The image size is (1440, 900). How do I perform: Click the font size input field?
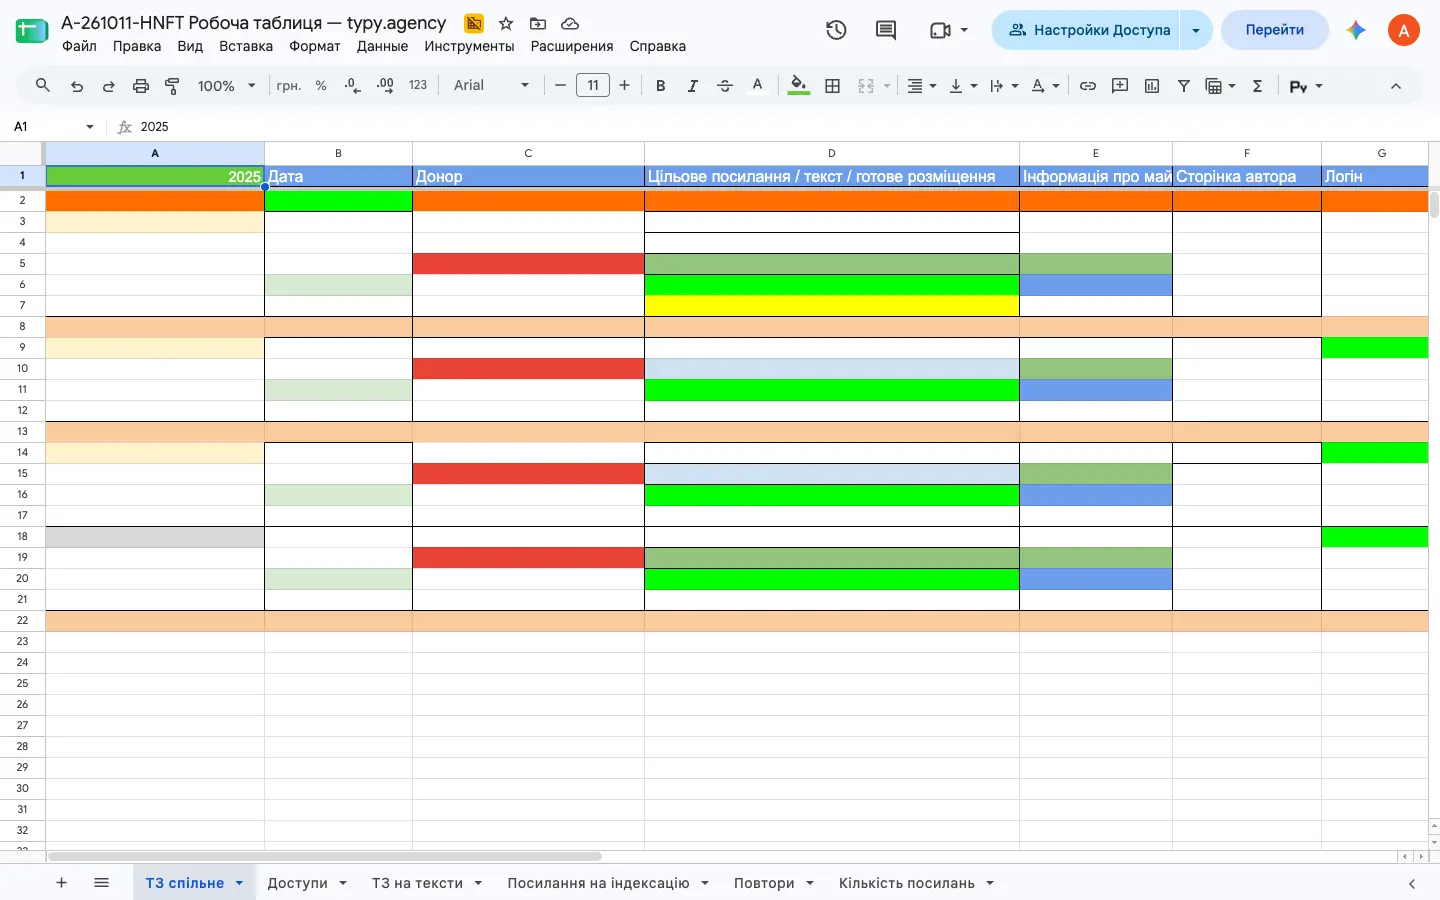[x=593, y=86]
